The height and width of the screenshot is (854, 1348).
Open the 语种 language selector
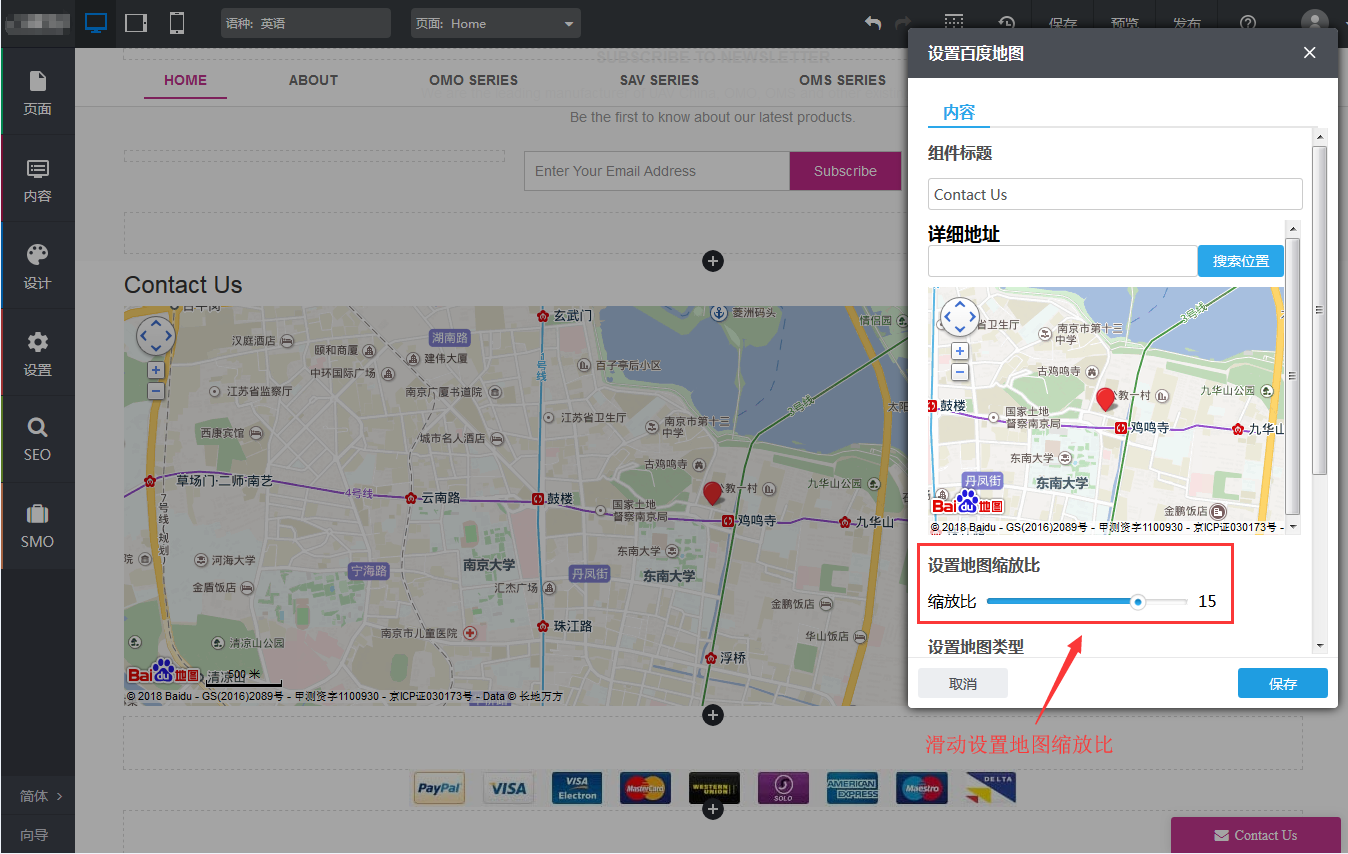click(305, 23)
